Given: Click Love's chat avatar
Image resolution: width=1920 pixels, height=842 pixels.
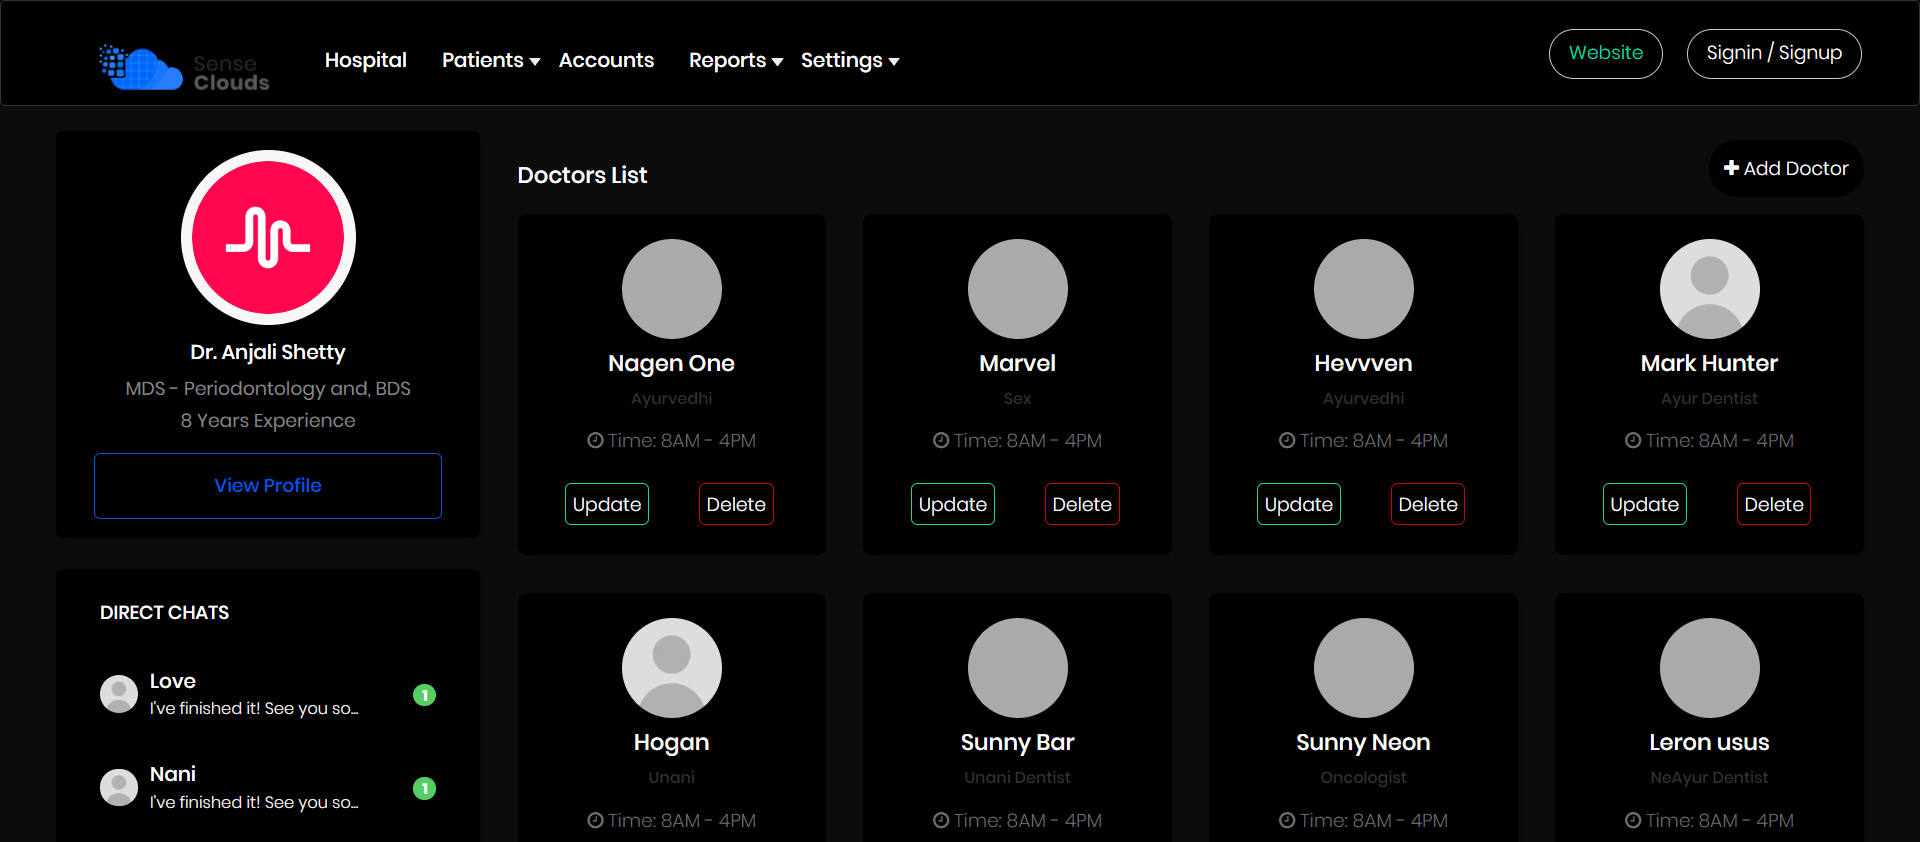Looking at the screenshot, I should 119,694.
